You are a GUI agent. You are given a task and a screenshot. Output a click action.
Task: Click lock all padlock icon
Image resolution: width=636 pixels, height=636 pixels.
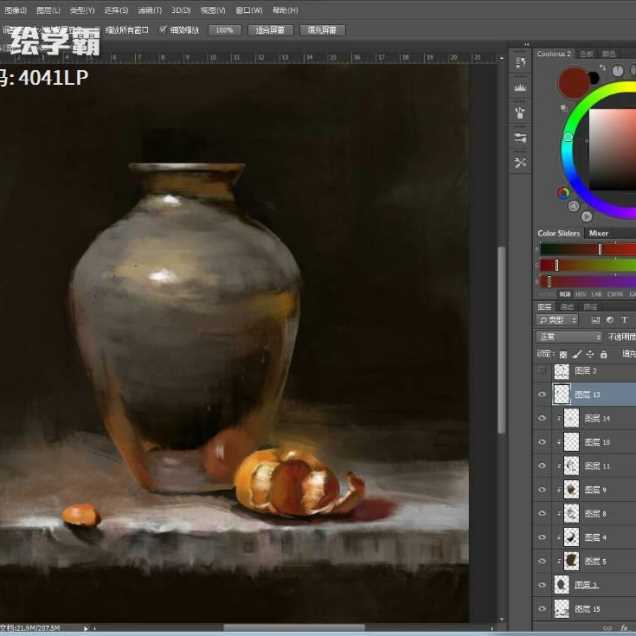coord(604,355)
